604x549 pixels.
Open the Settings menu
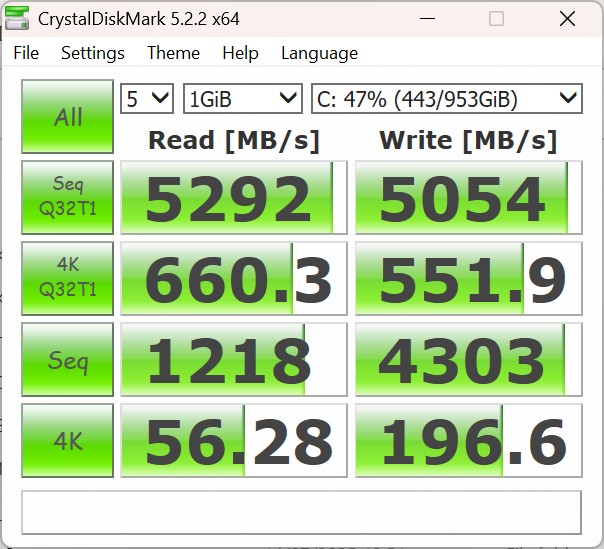(x=93, y=53)
